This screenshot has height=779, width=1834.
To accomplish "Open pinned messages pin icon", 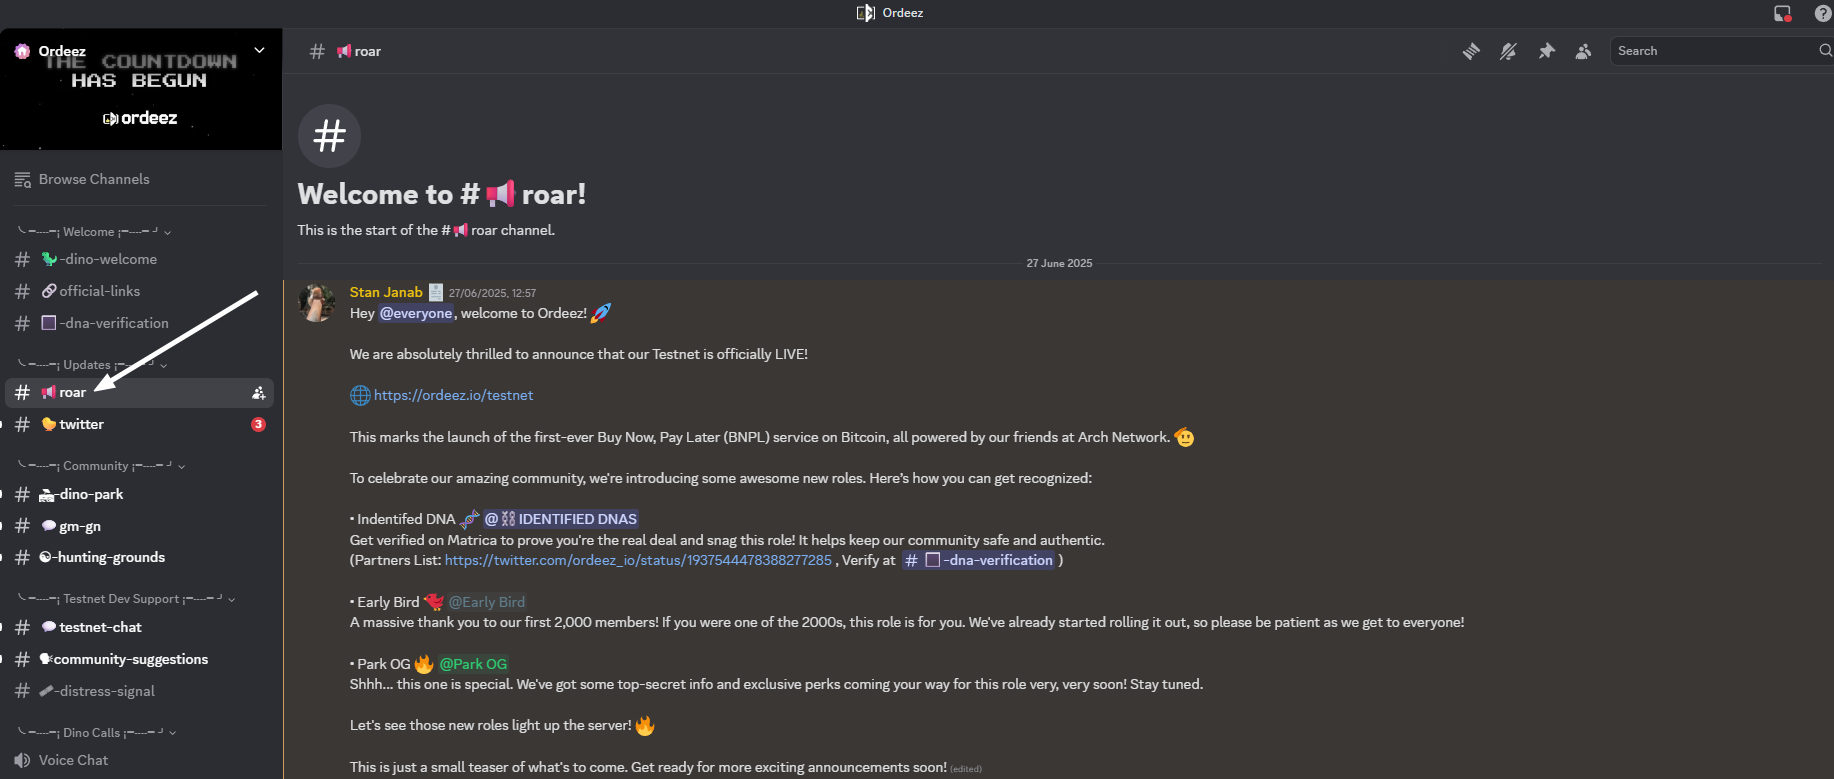I will point(1546,51).
